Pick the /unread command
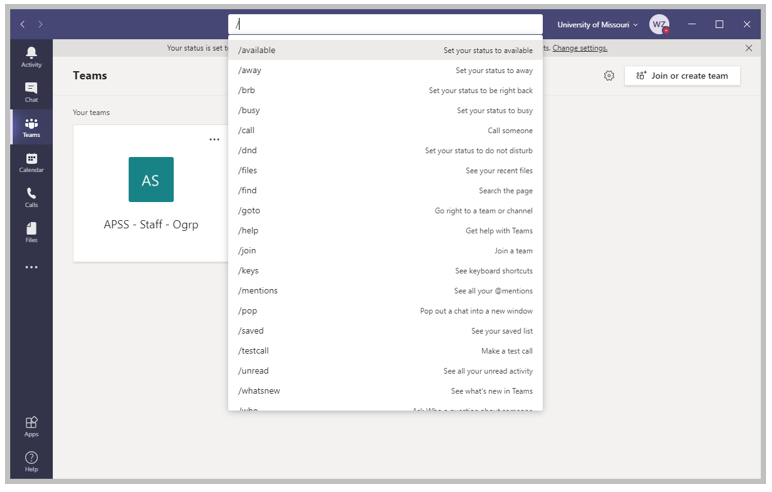The image size is (772, 492). (385, 371)
